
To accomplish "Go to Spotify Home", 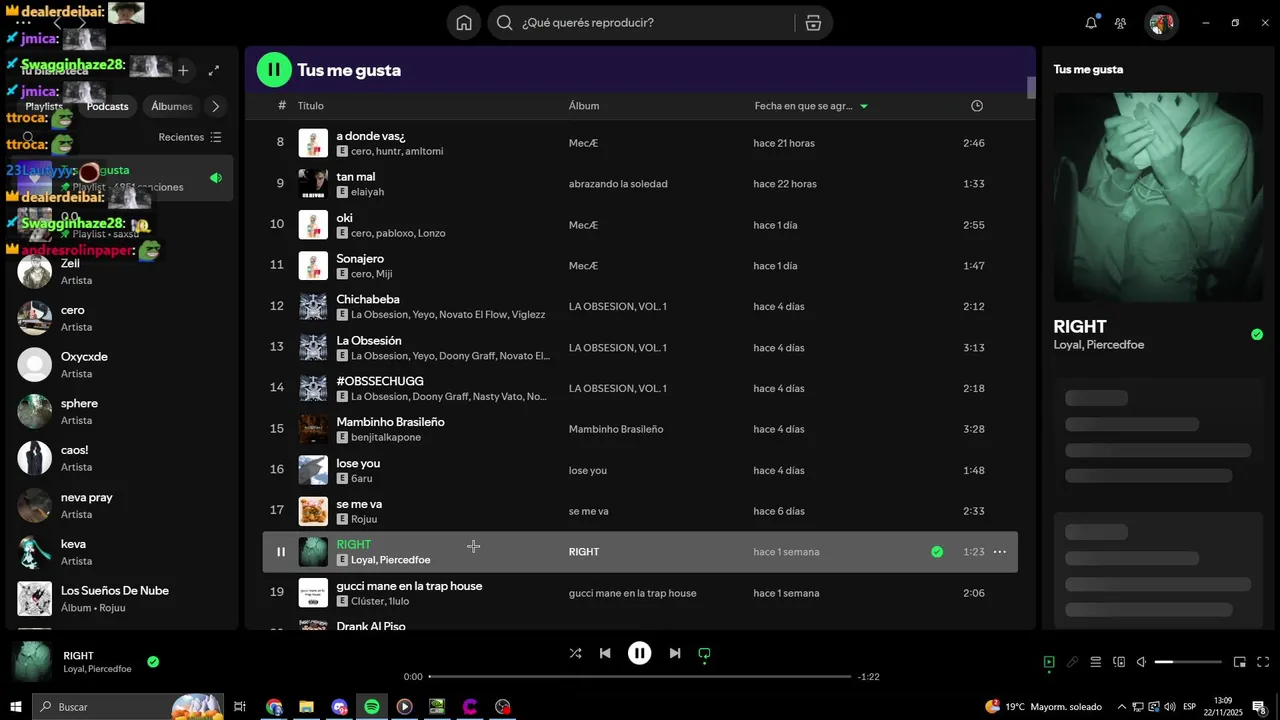I will (x=464, y=23).
